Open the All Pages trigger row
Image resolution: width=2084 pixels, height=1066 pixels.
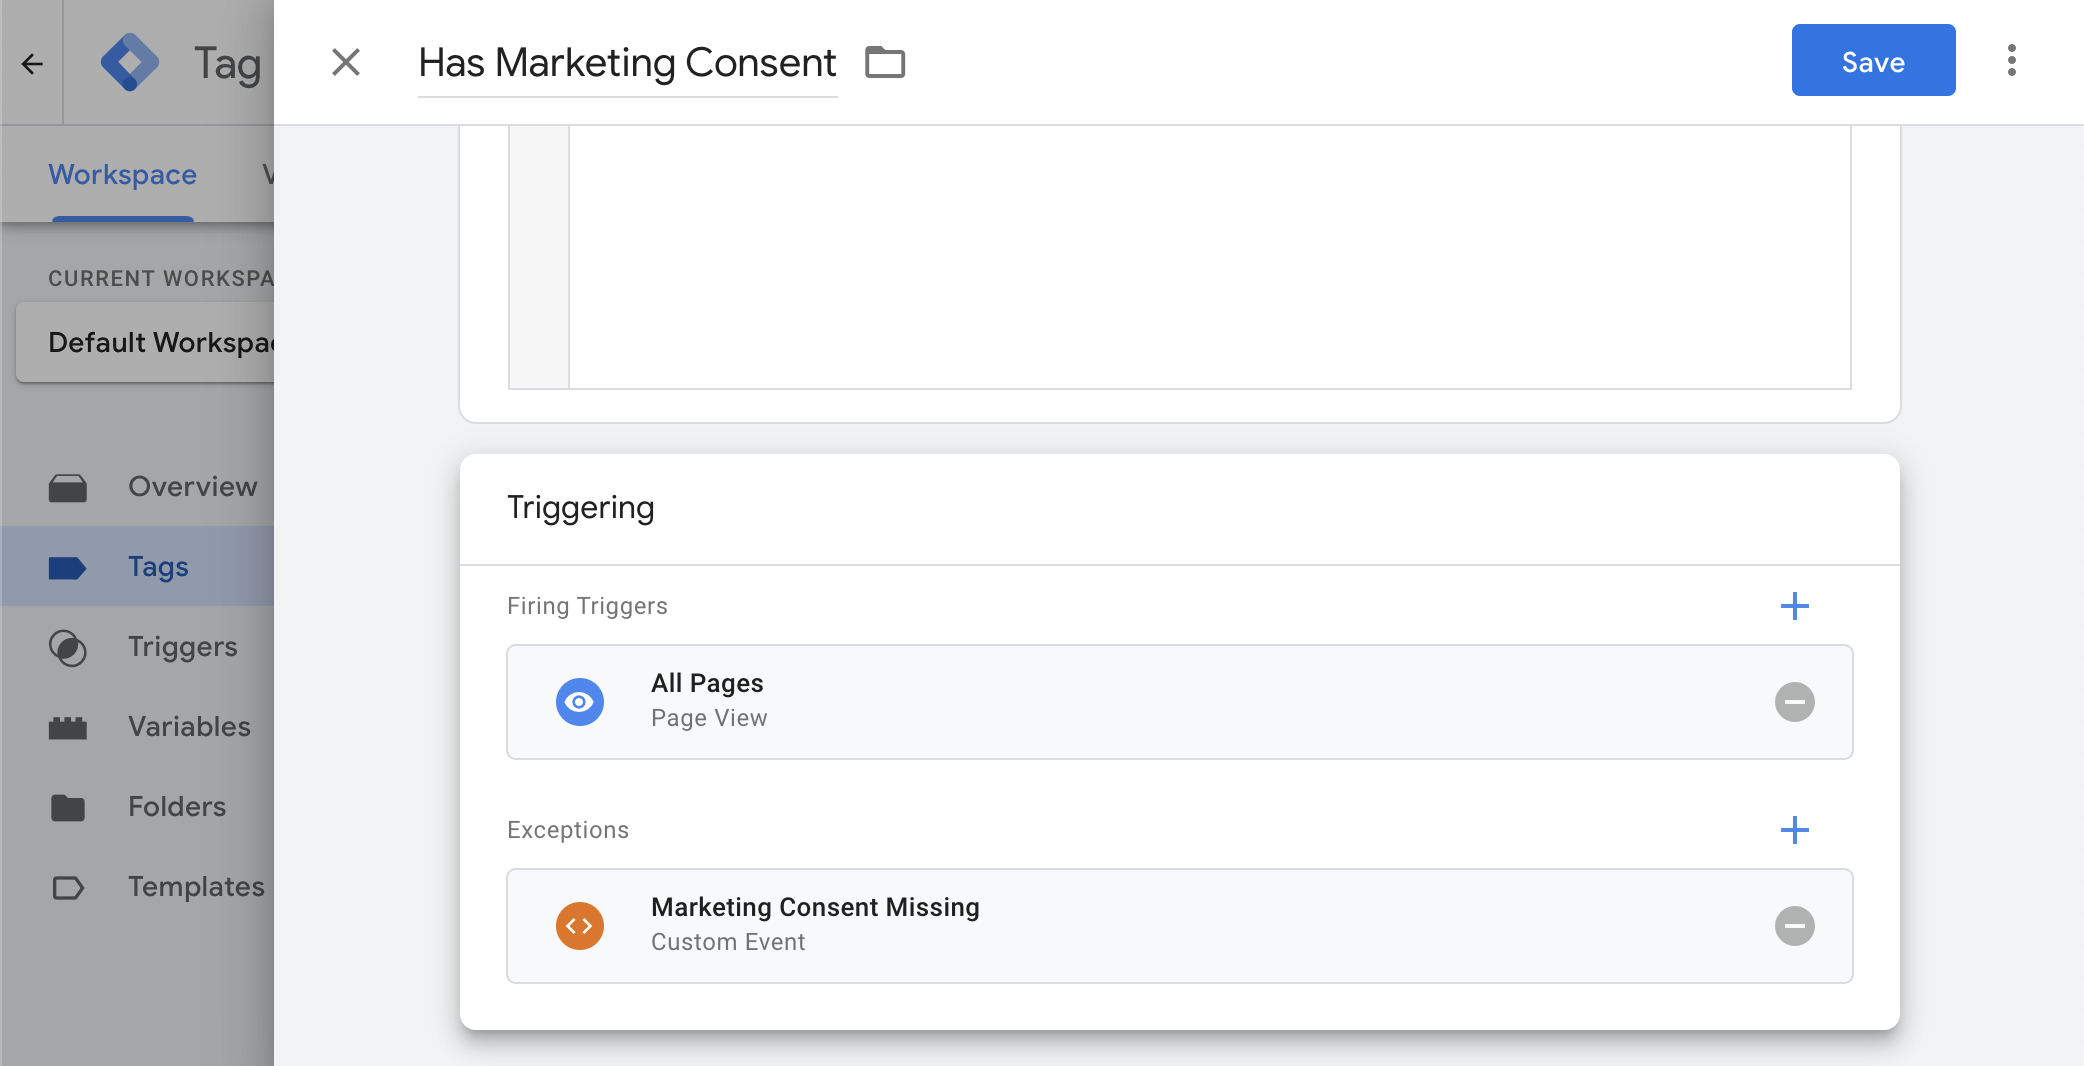click(x=1180, y=702)
